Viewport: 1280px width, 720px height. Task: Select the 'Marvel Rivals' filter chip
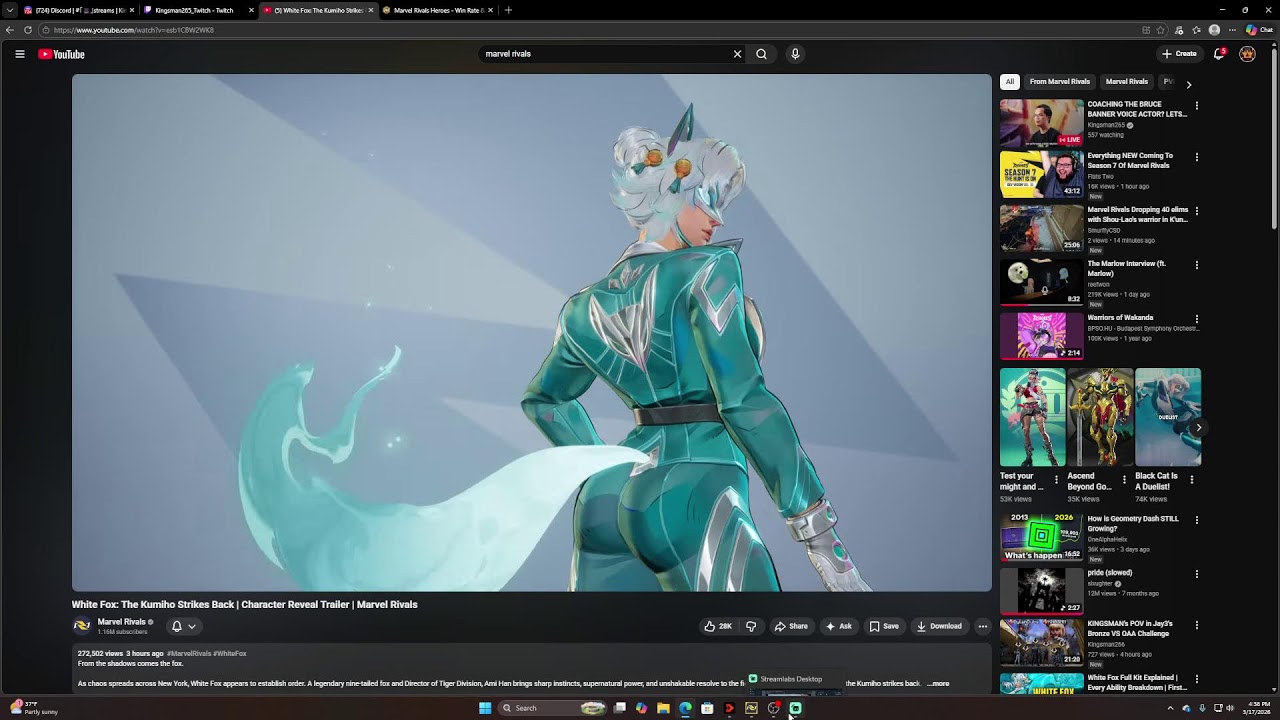click(x=1127, y=82)
